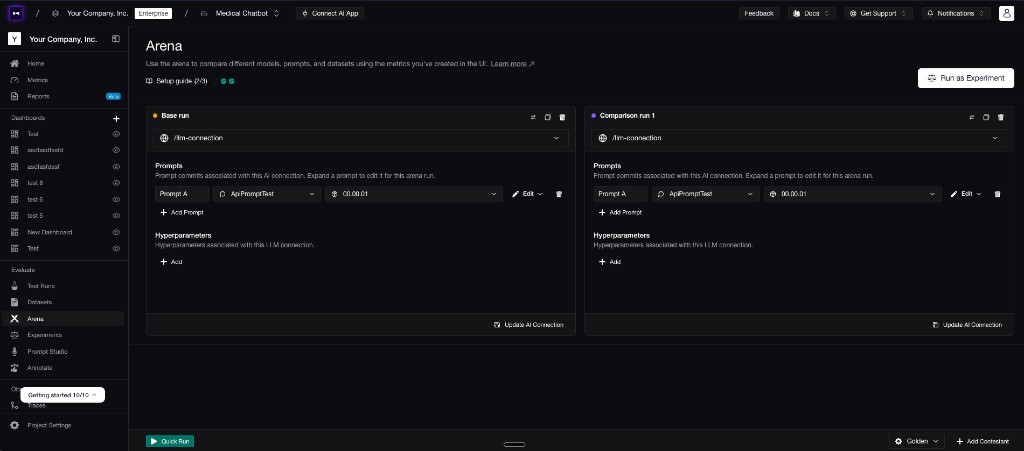1024x451 pixels.
Task: Open the Docs dropdown
Action: pos(812,13)
